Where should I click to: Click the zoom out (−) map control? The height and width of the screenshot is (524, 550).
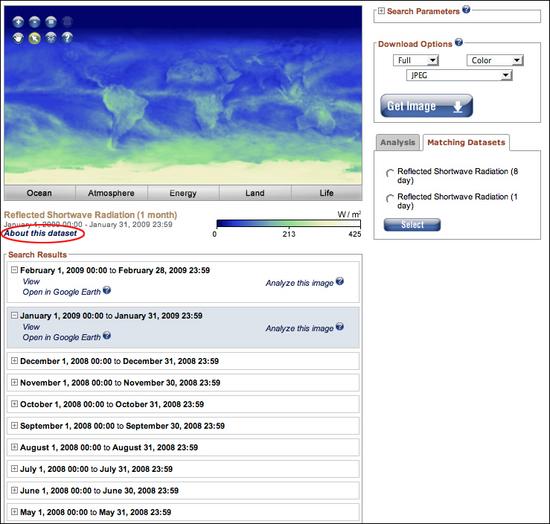click(x=35, y=22)
